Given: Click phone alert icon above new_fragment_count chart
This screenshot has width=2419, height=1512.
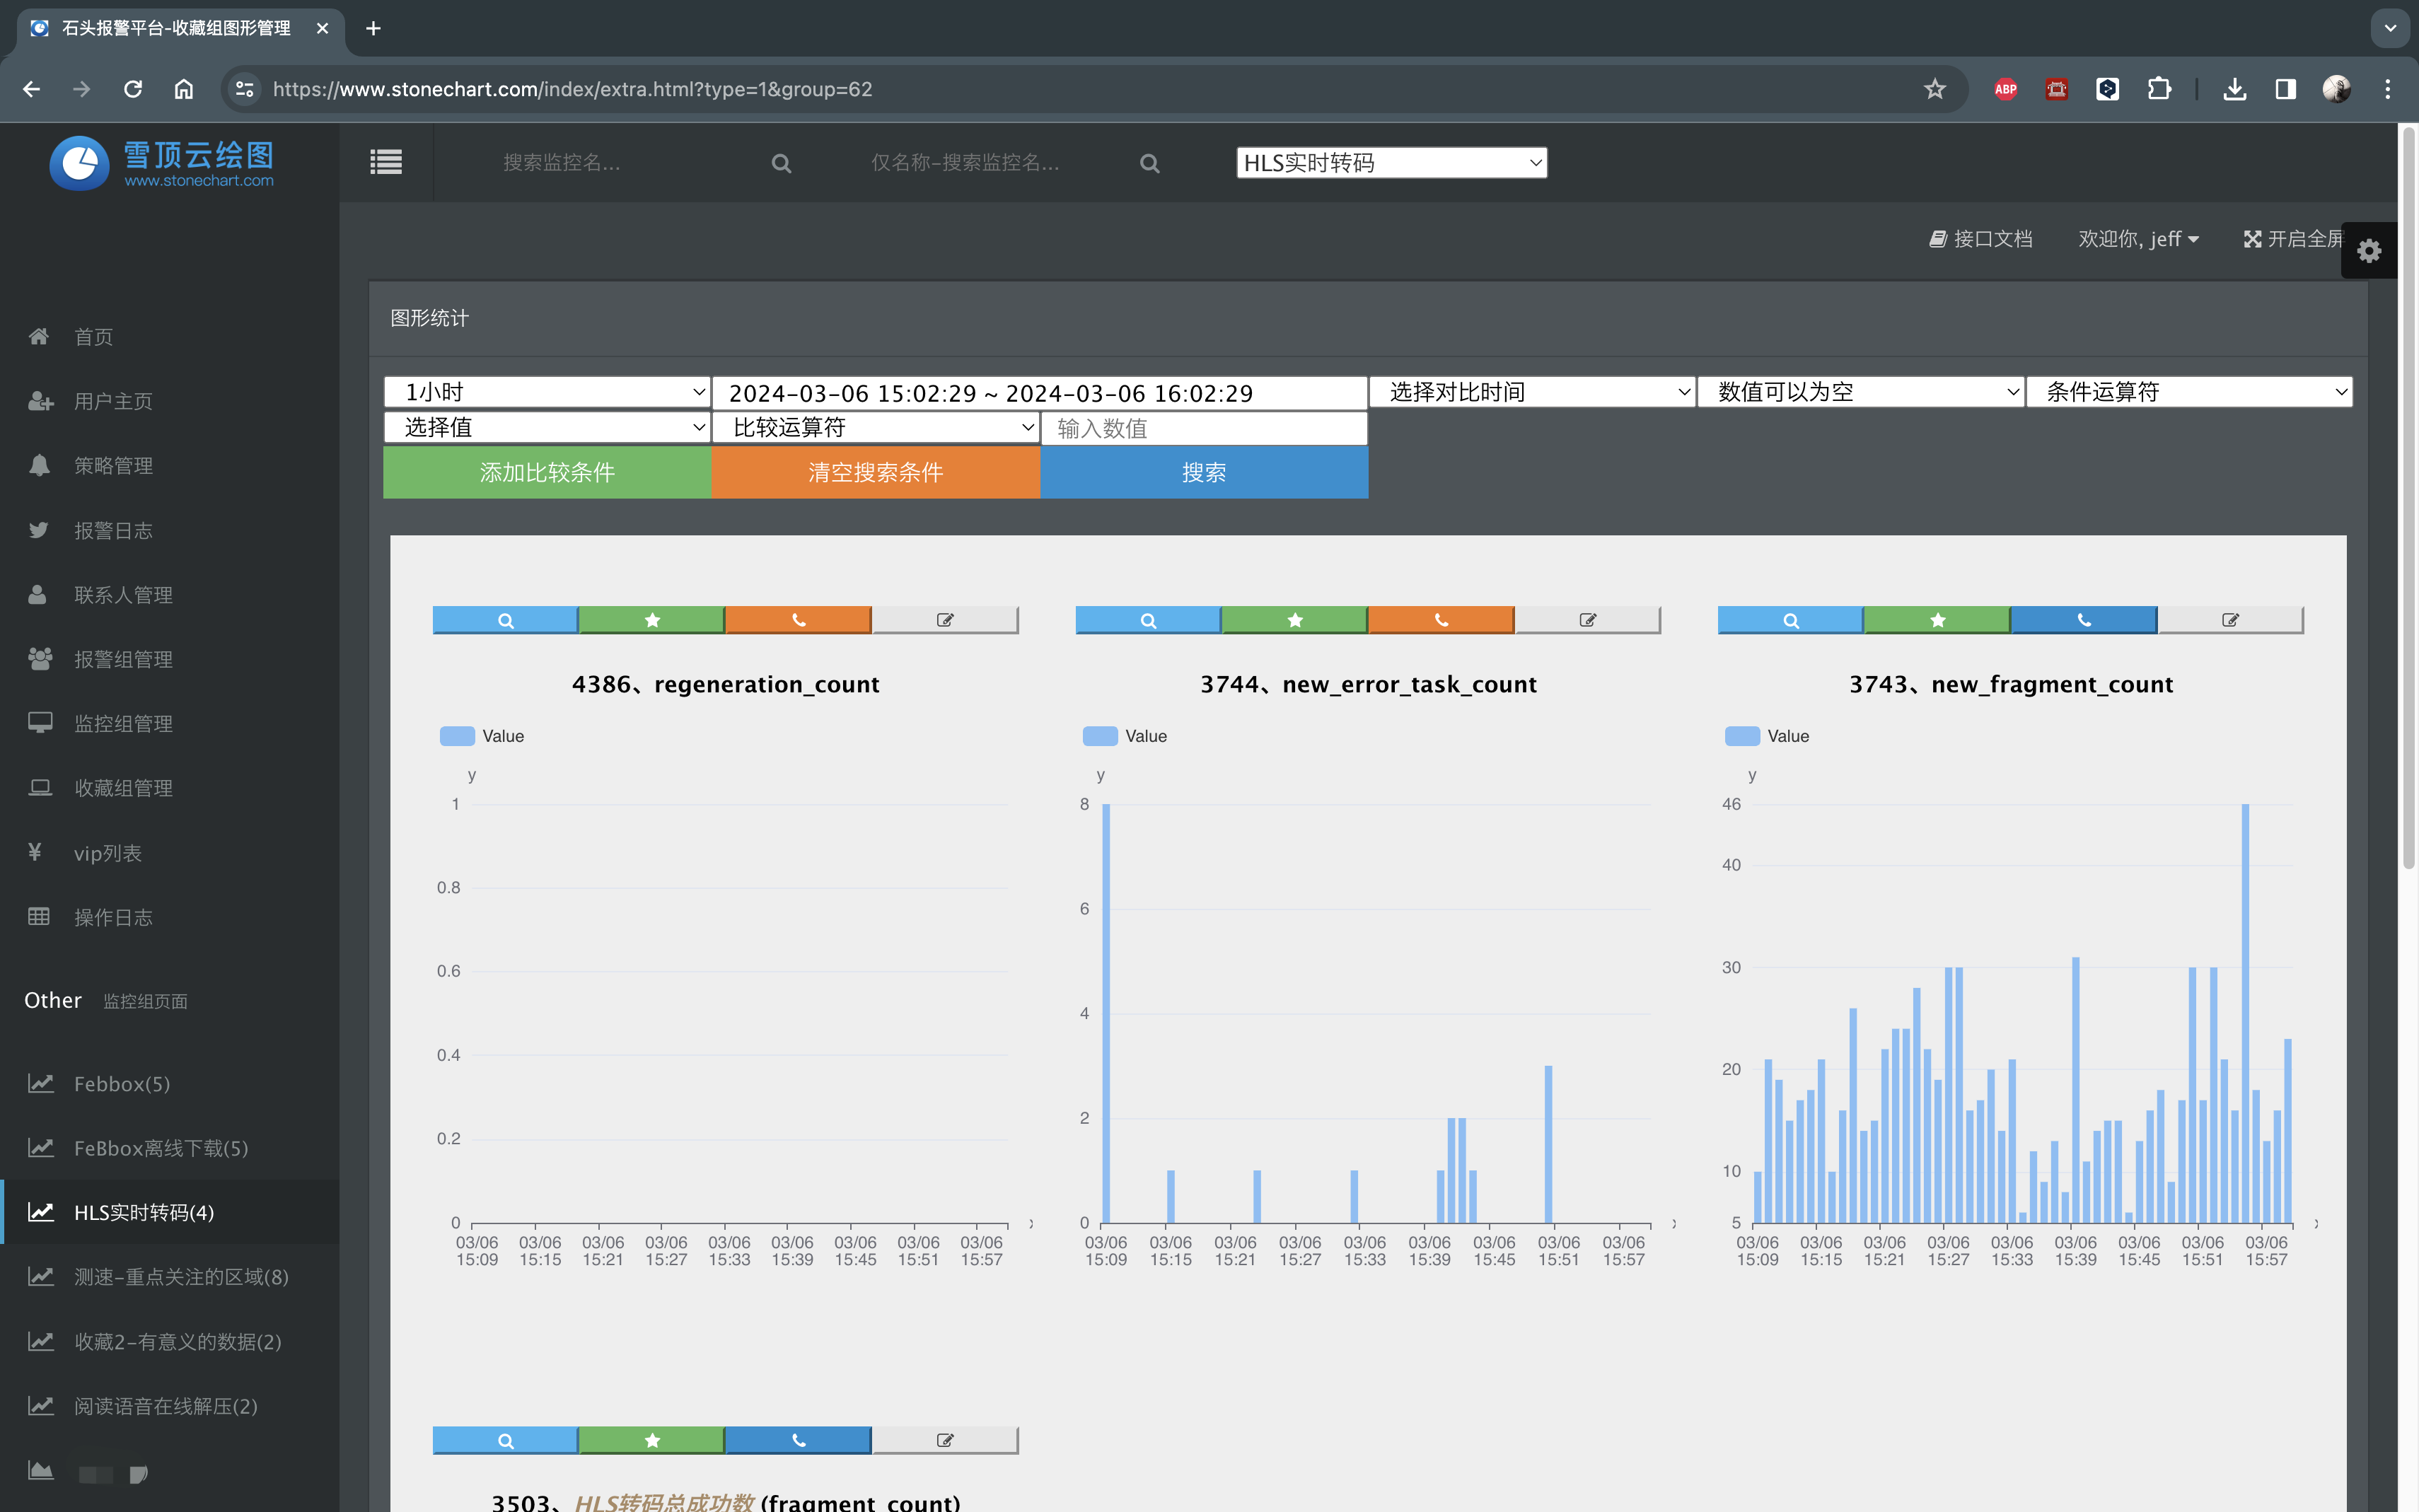Looking at the screenshot, I should pos(2083,620).
